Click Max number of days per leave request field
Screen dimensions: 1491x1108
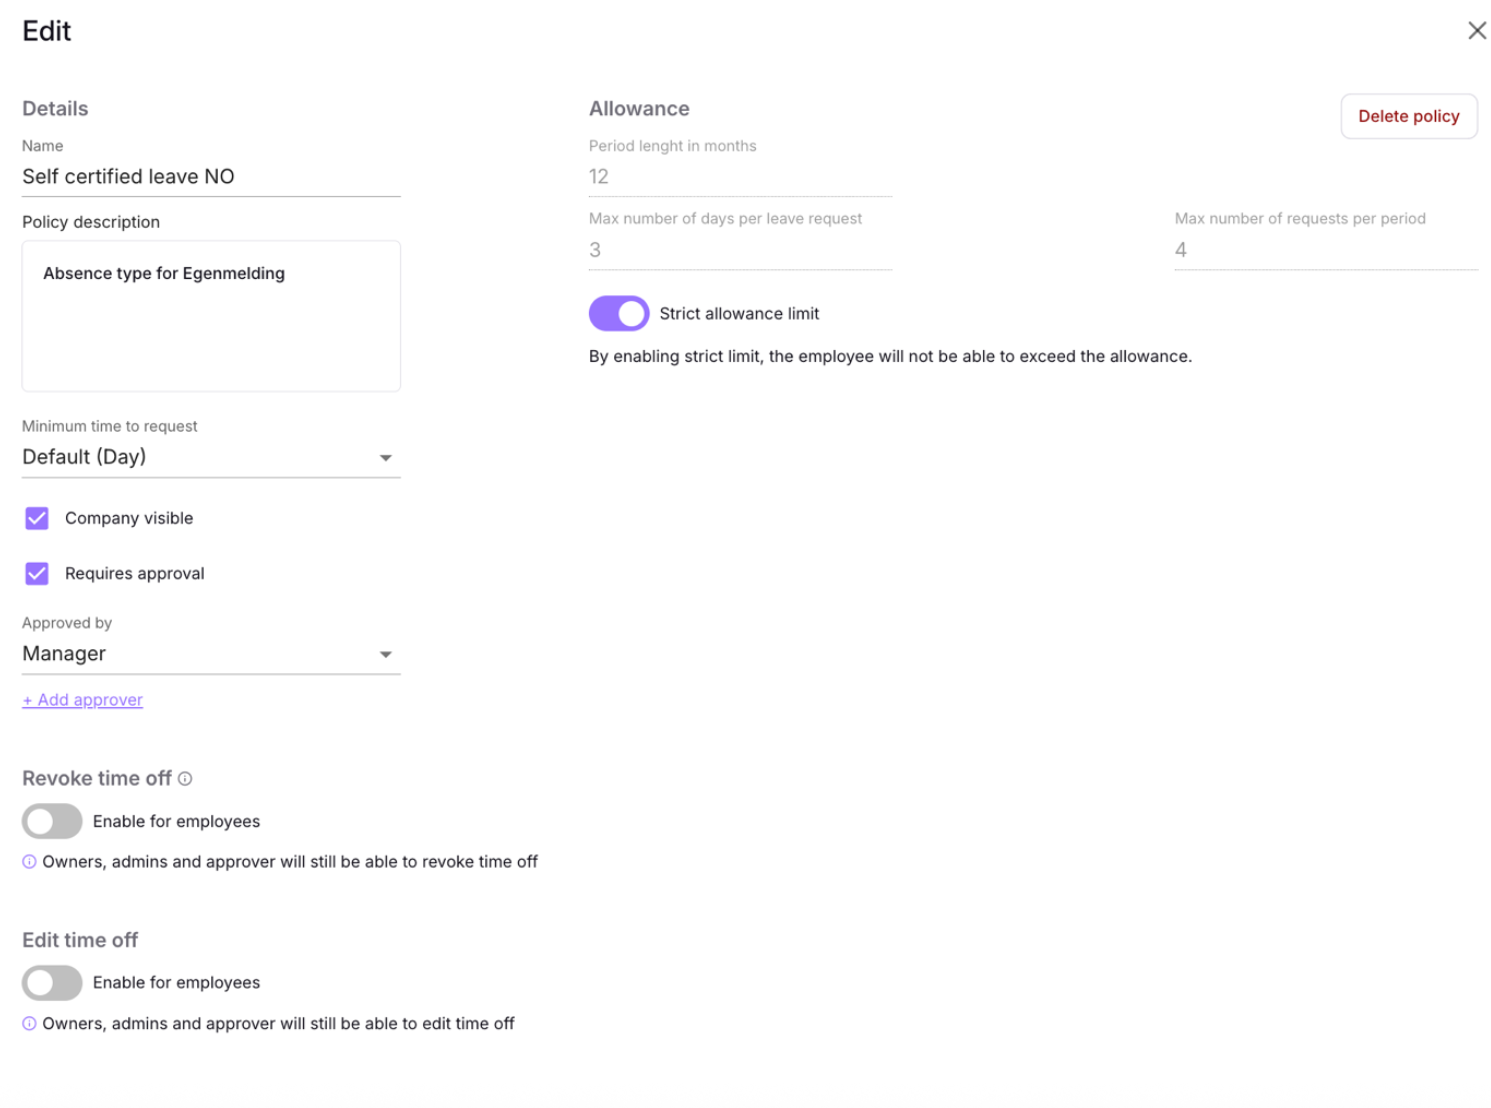[740, 250]
